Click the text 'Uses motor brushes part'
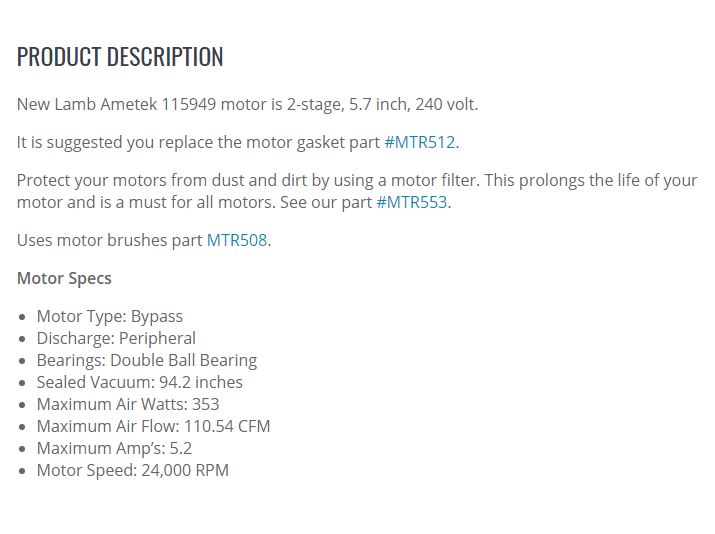Screen dimensions: 715x534 110,240
